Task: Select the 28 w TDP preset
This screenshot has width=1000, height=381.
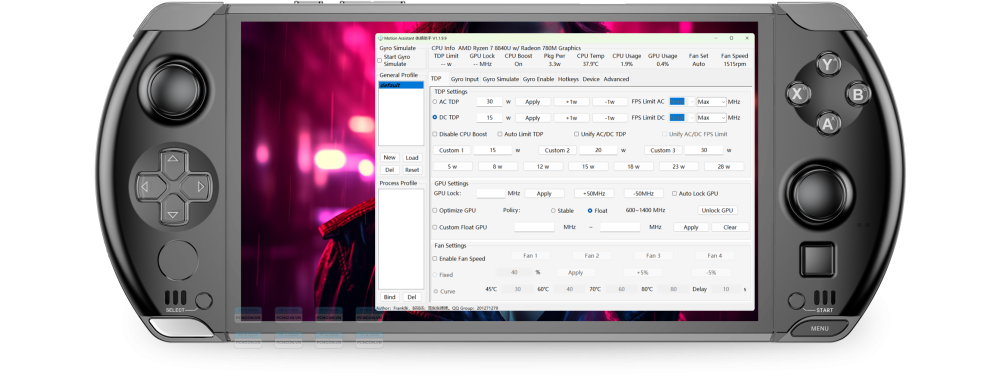Action: [724, 167]
